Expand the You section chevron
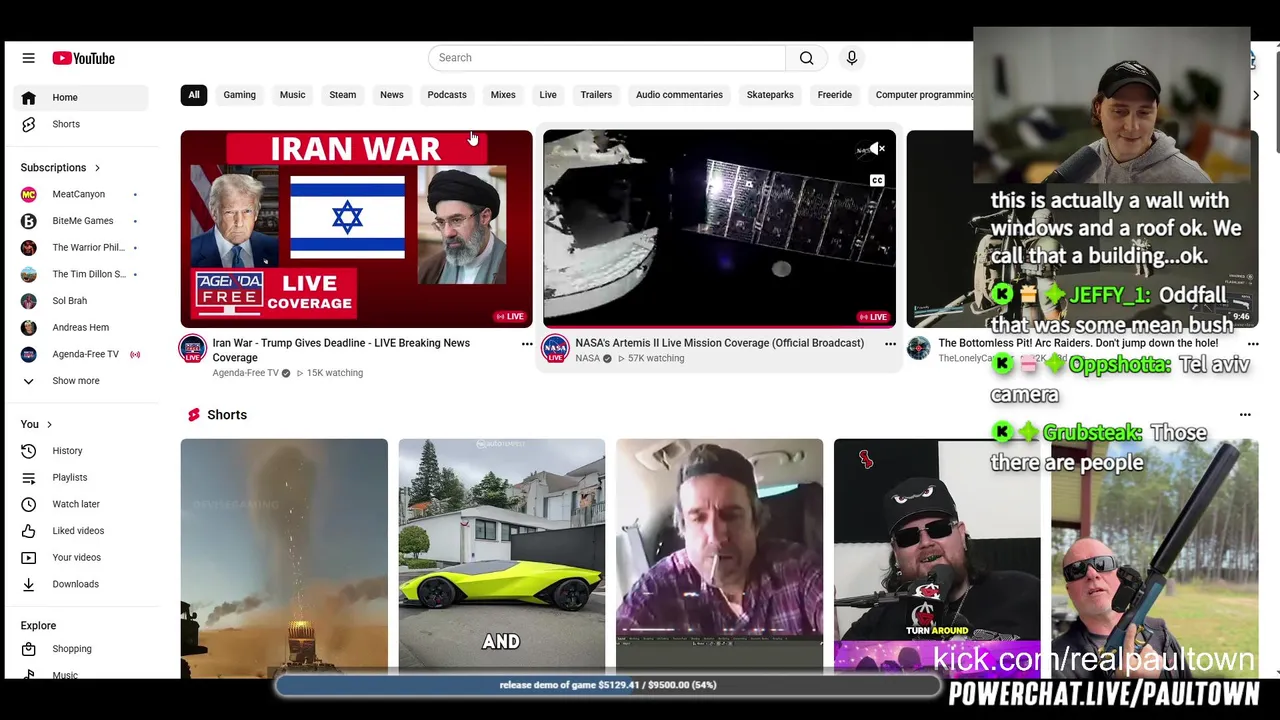 tap(49, 425)
